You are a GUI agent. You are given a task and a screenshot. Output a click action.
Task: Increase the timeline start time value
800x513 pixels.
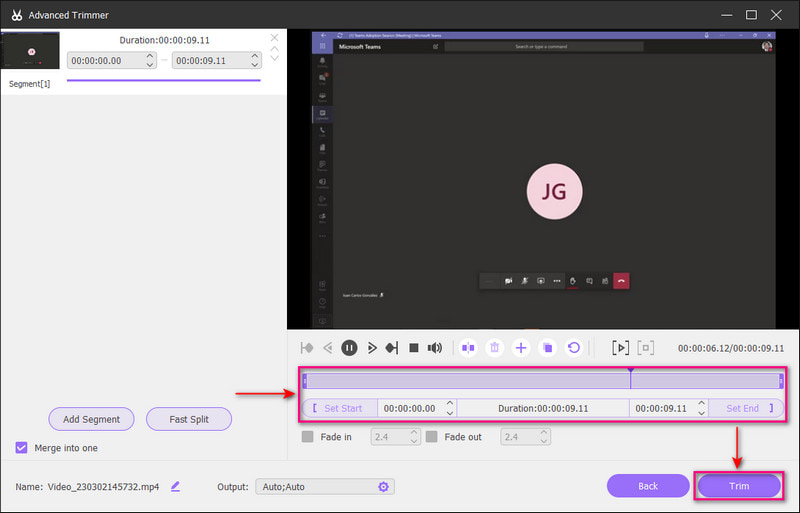pyautogui.click(x=449, y=404)
